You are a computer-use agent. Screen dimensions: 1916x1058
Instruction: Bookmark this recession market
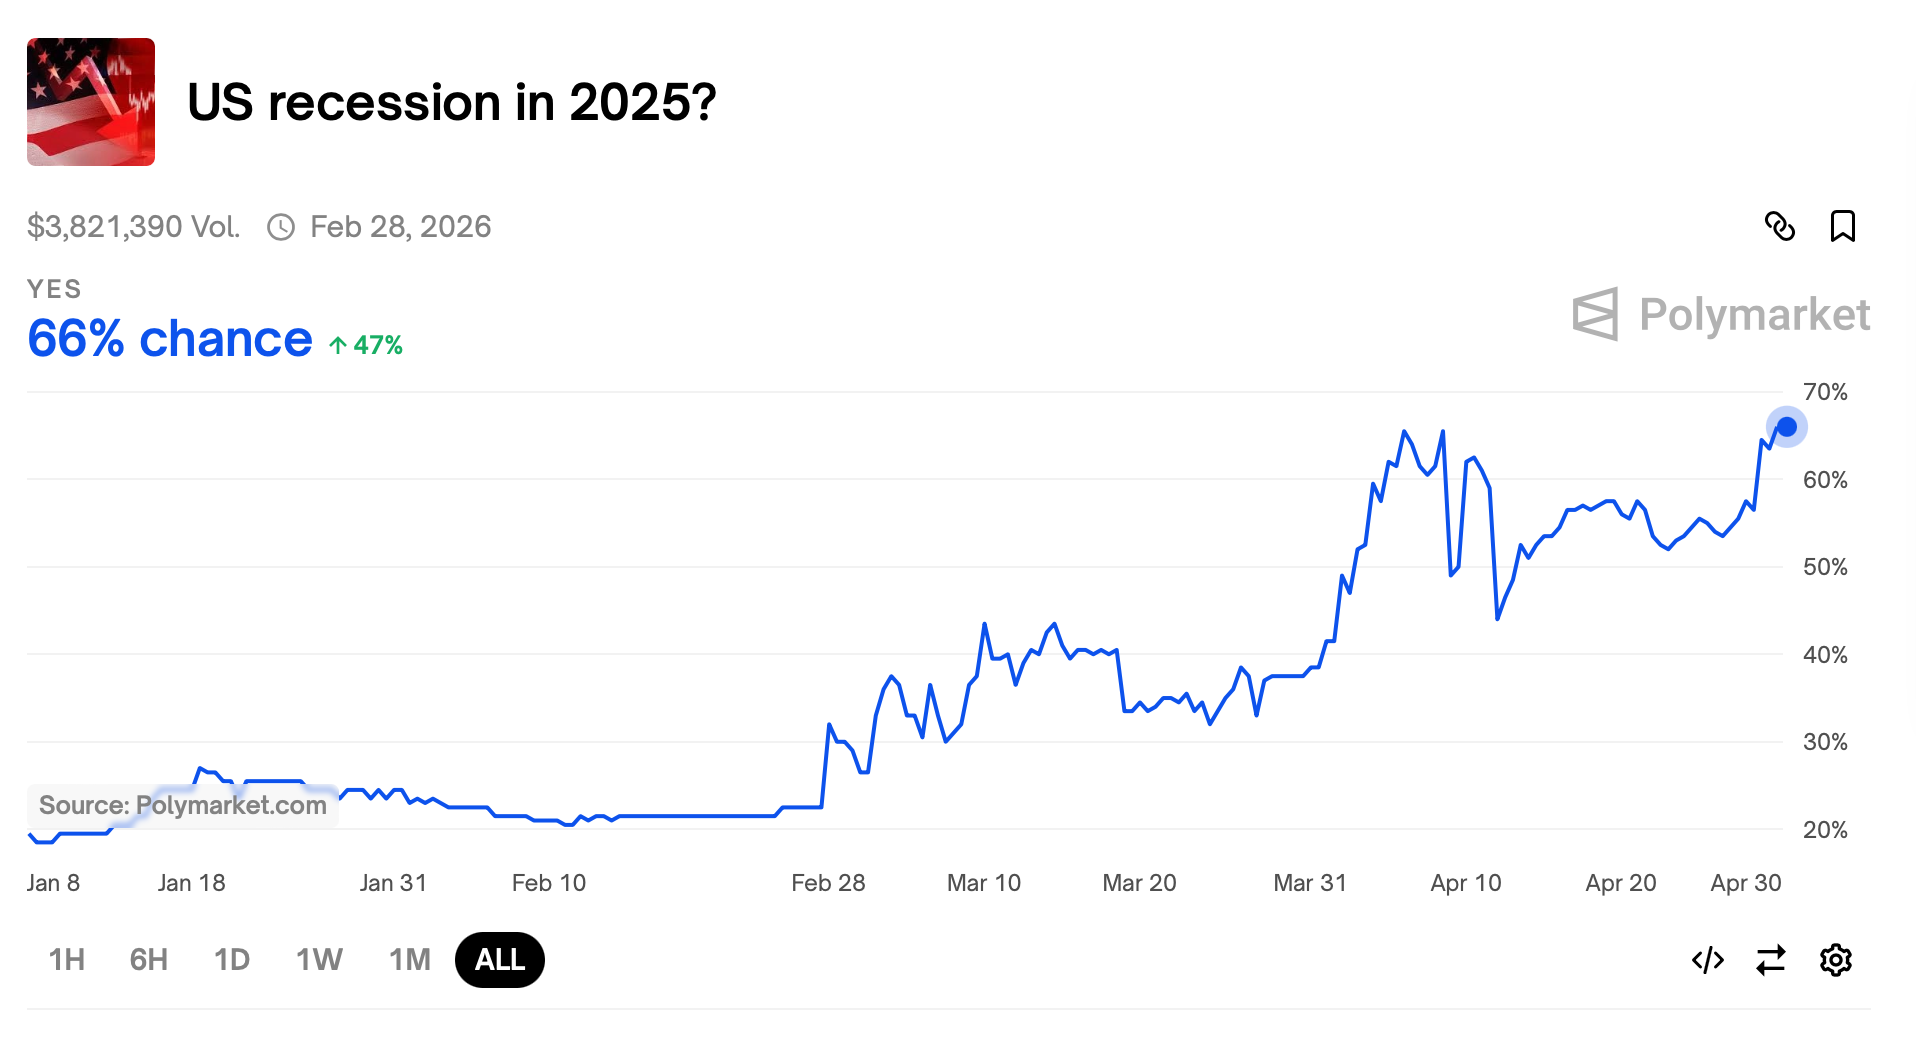point(1842,227)
